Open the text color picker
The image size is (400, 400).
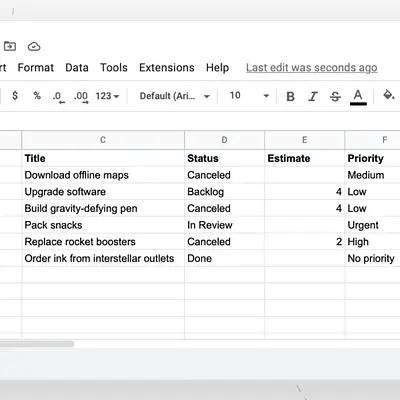click(358, 97)
